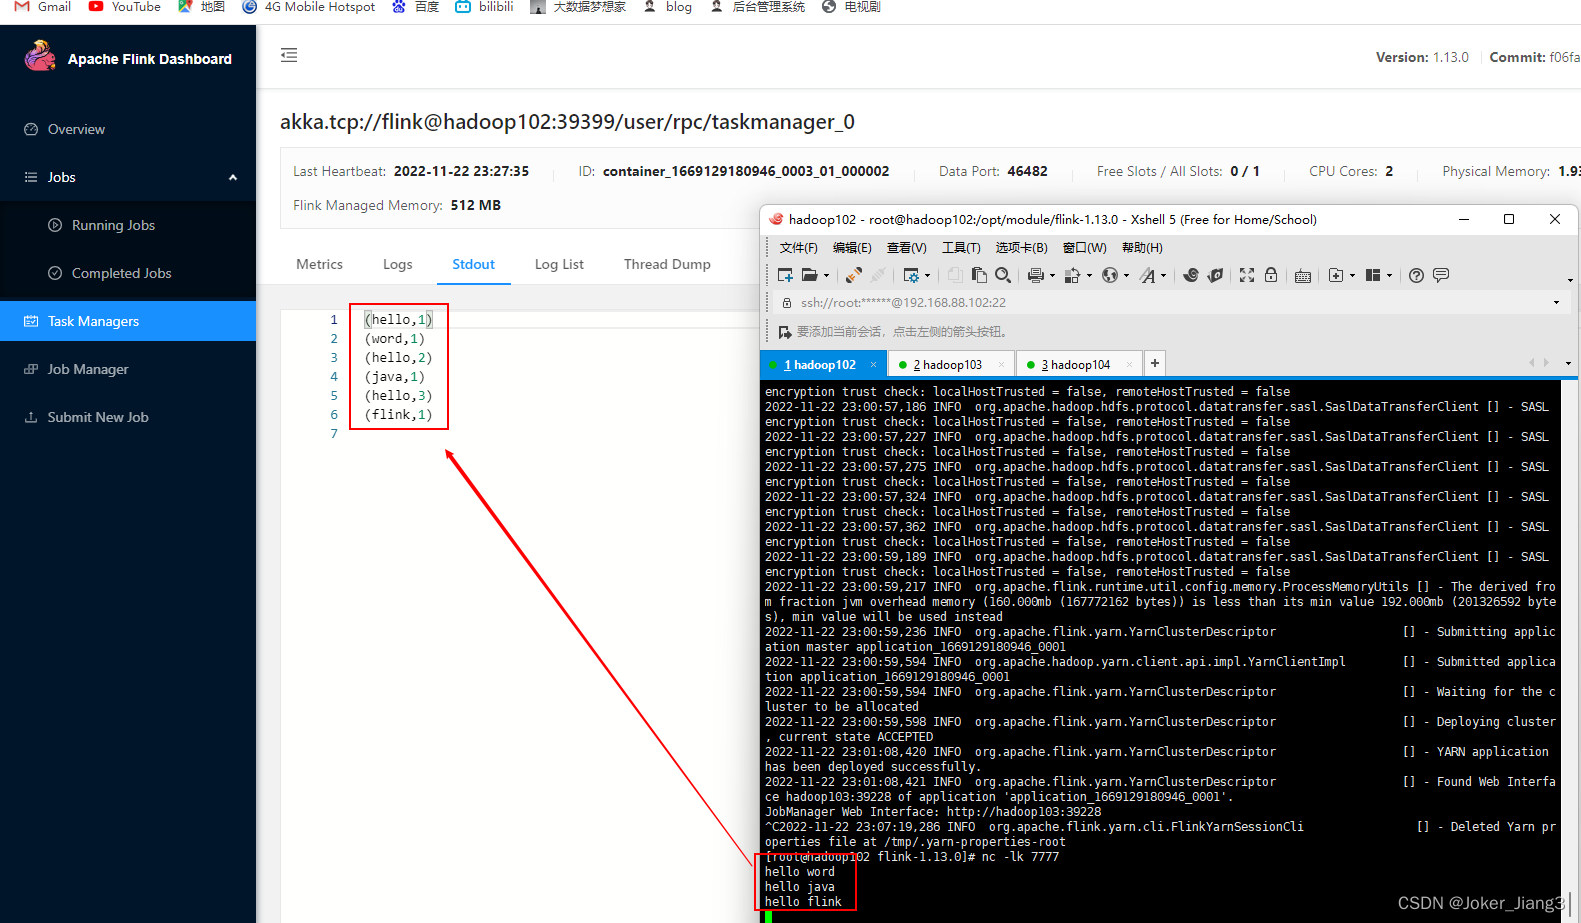The image size is (1581, 923).
Task: Expand the layout dropdown arrow
Action: [x=1389, y=276]
